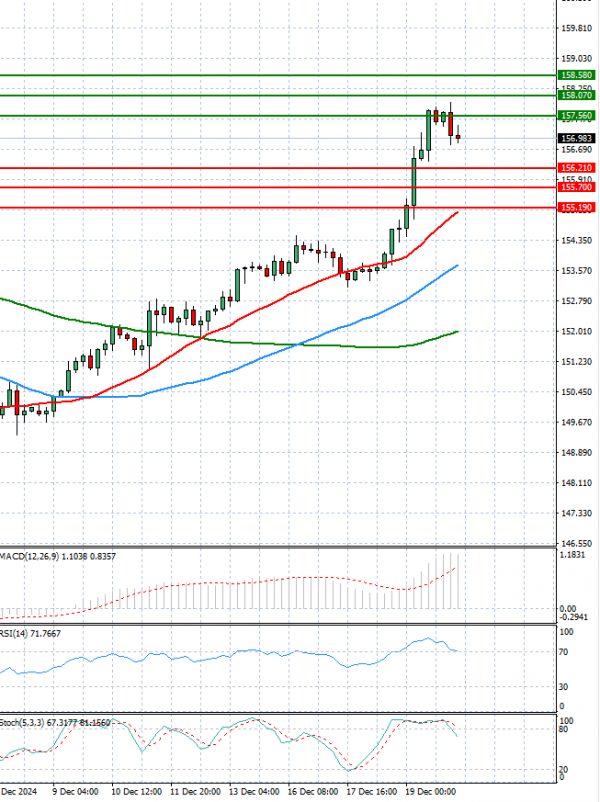The width and height of the screenshot is (600, 802).
Task: Click the 19 Dec 00:00 time axis label
Action: [x=431, y=792]
